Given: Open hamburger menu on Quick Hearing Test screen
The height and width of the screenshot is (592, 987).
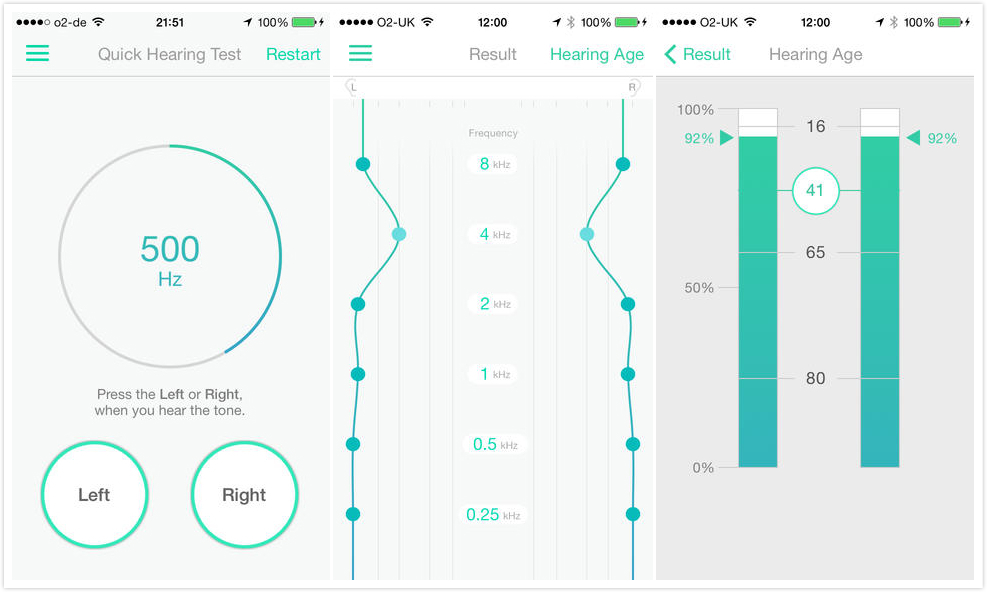Looking at the screenshot, I should pyautogui.click(x=37, y=54).
